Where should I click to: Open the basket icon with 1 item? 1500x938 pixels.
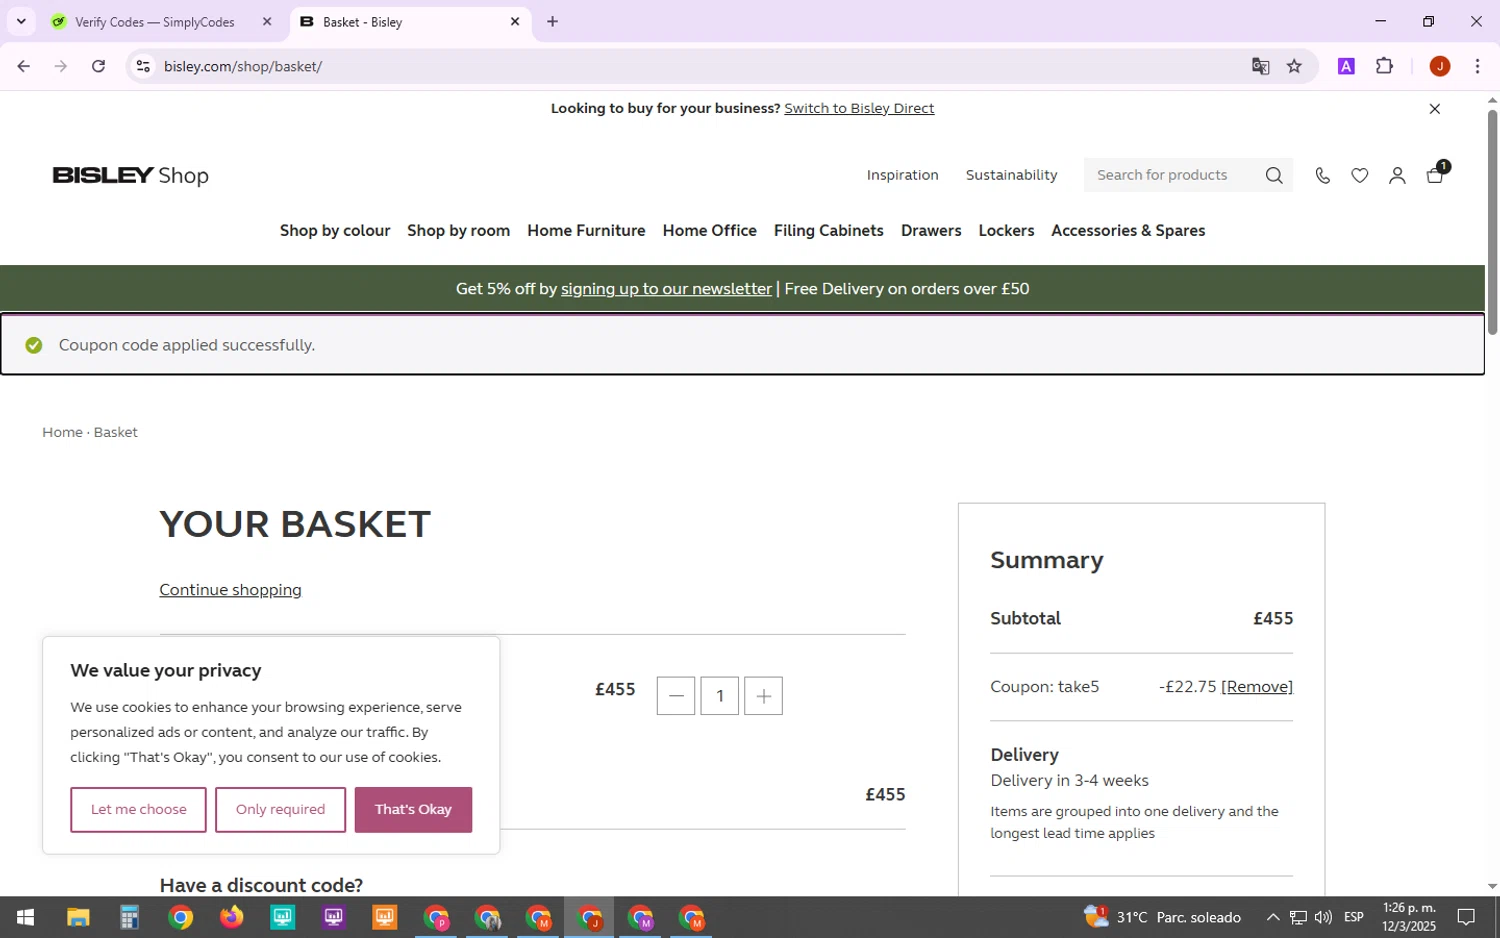pyautogui.click(x=1436, y=174)
